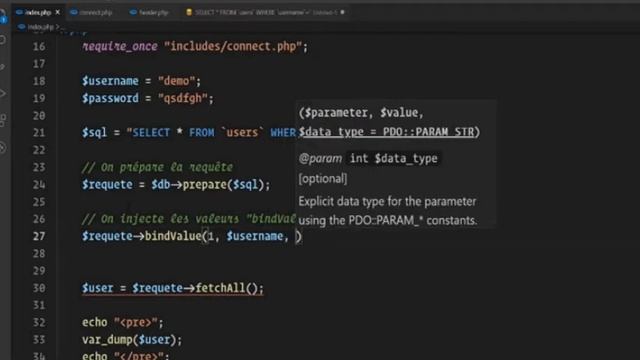Click the PHP icon on connect.php tab

point(74,12)
